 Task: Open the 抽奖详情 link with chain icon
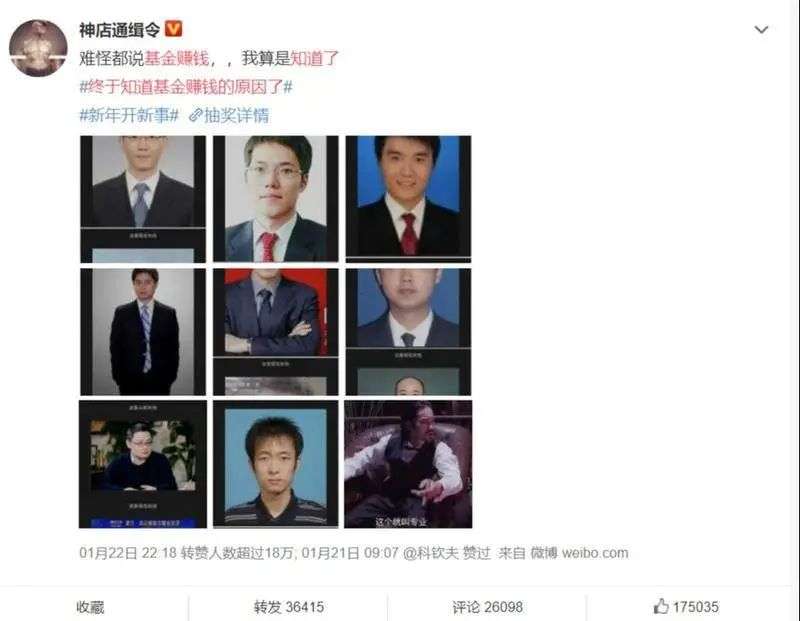tap(229, 115)
